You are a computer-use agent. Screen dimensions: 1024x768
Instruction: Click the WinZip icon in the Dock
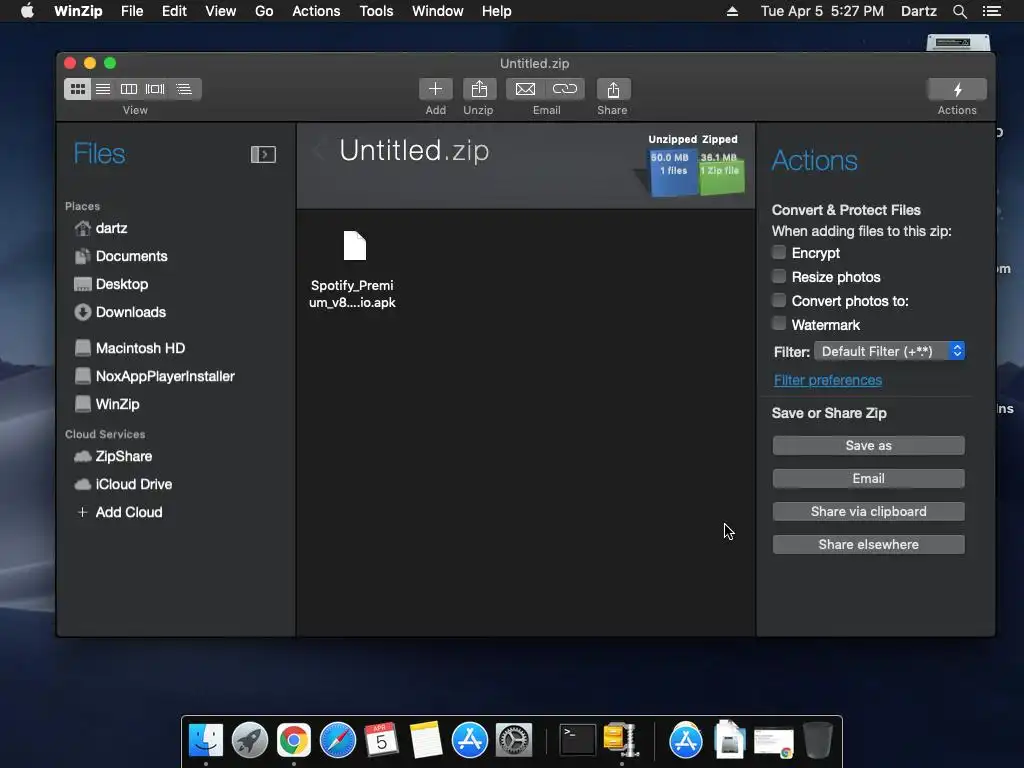click(621, 740)
